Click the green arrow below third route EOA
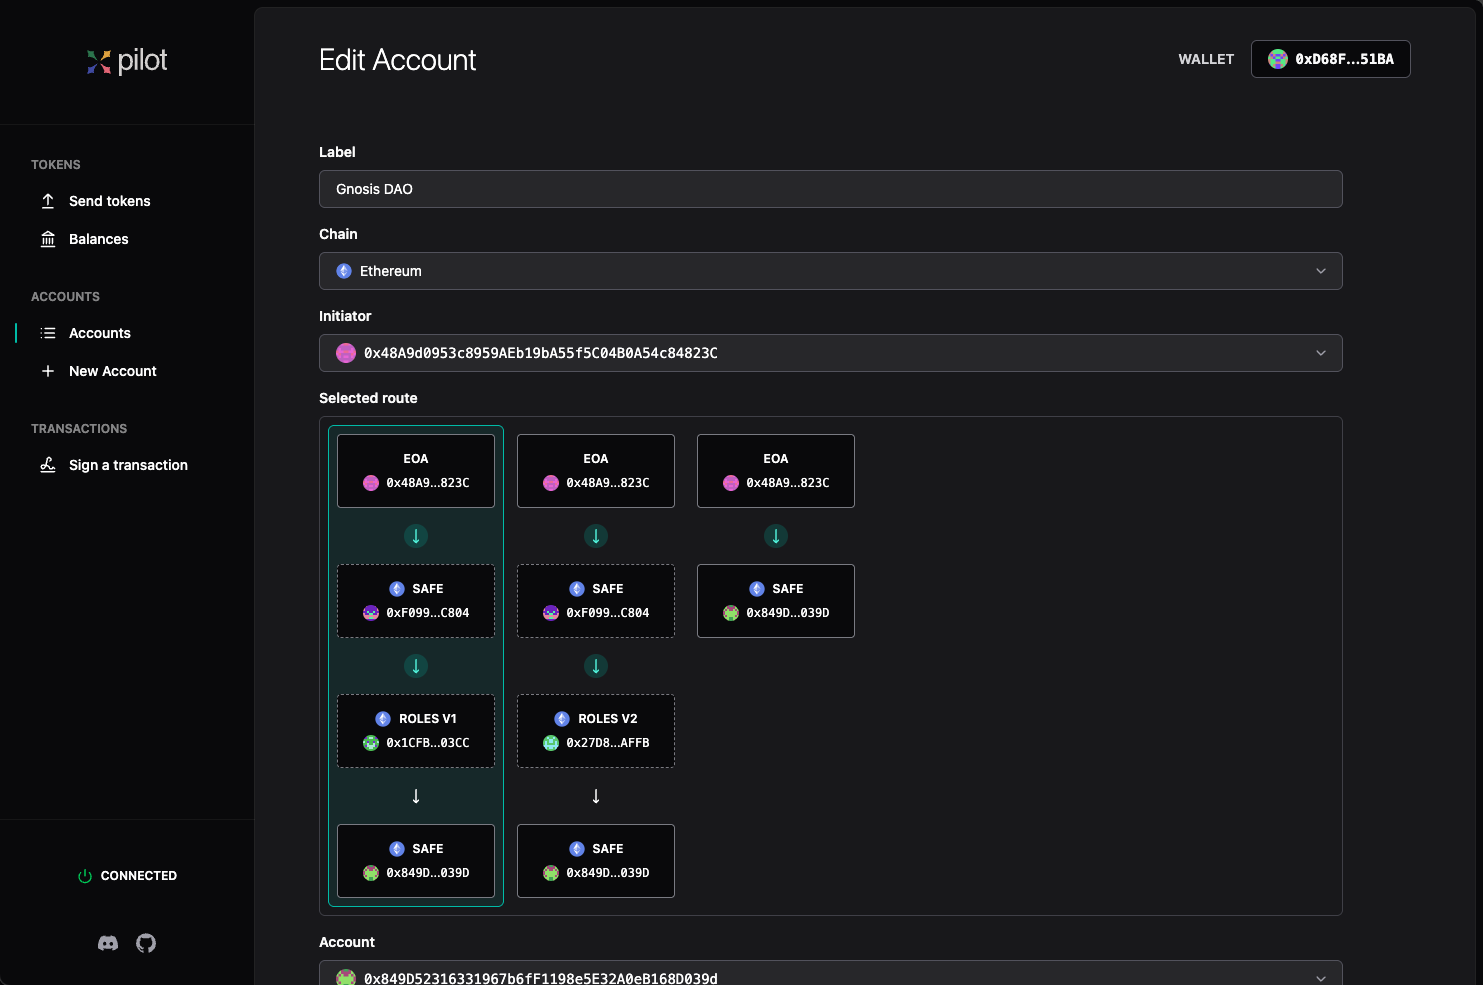This screenshot has width=1483, height=985. point(776,536)
